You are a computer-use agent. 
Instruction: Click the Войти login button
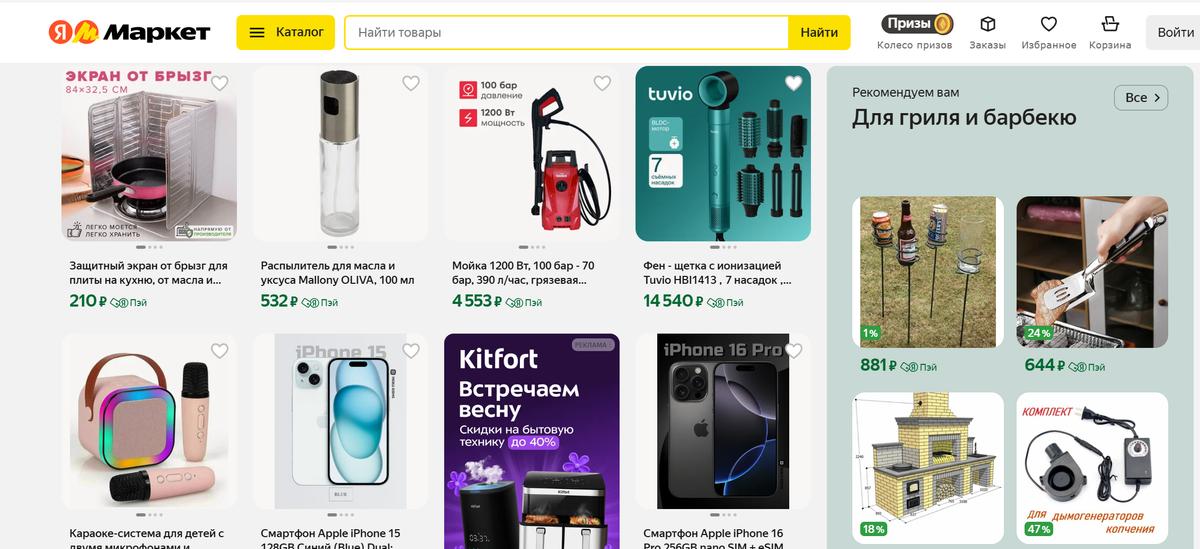point(1174,32)
